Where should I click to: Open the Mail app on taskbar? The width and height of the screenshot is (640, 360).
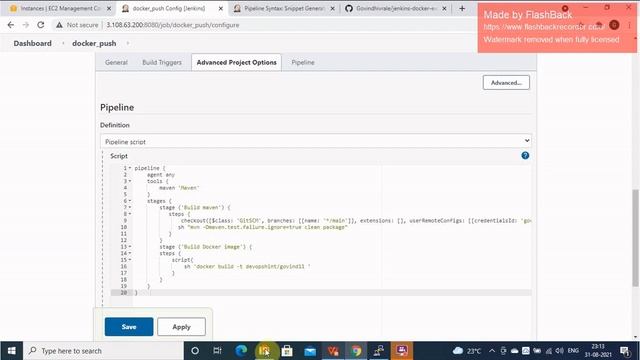tap(310, 351)
